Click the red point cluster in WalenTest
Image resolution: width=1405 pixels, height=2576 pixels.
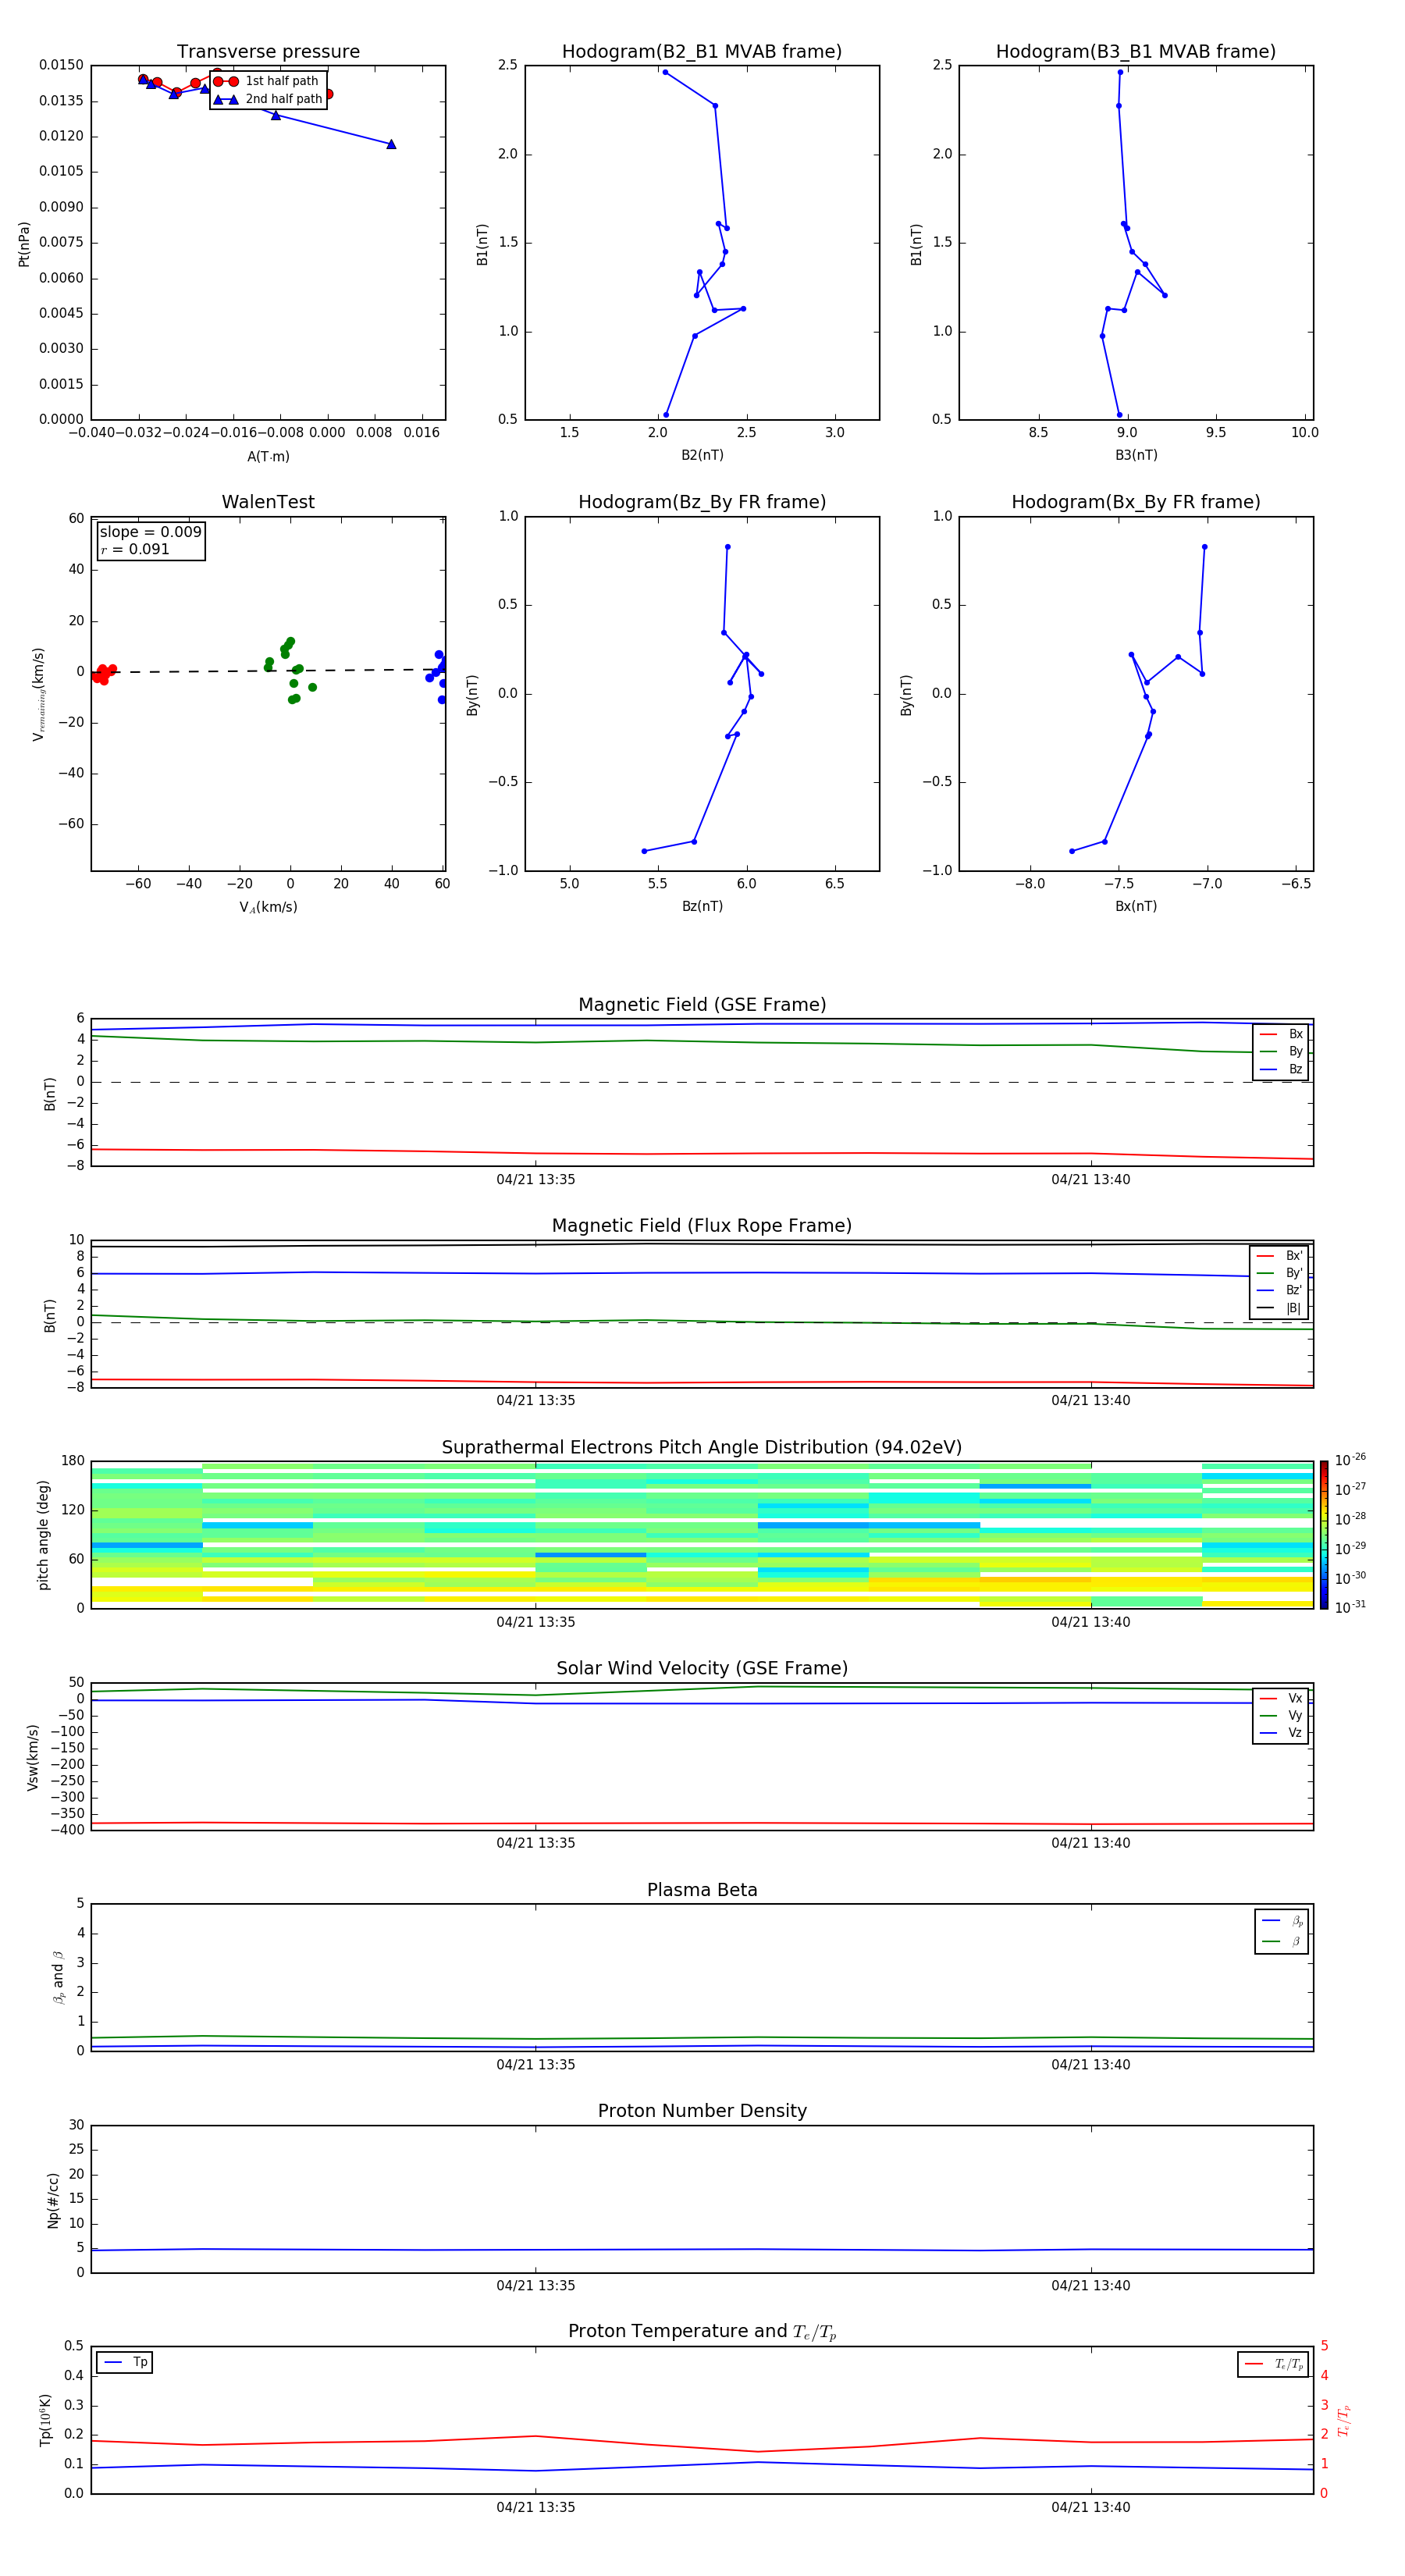click(x=103, y=674)
